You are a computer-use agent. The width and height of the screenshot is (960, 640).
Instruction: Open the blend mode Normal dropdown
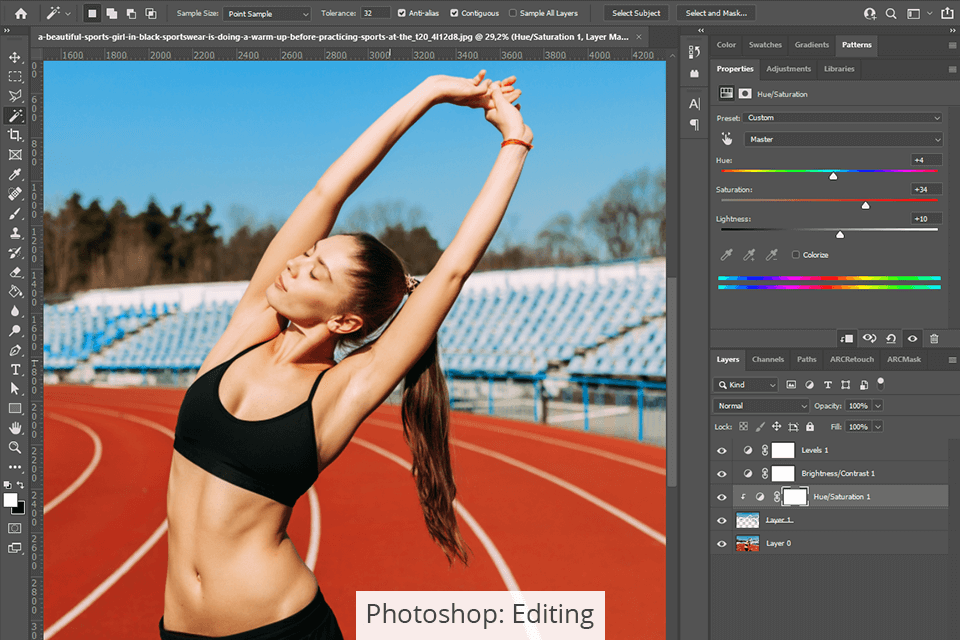[x=761, y=406]
